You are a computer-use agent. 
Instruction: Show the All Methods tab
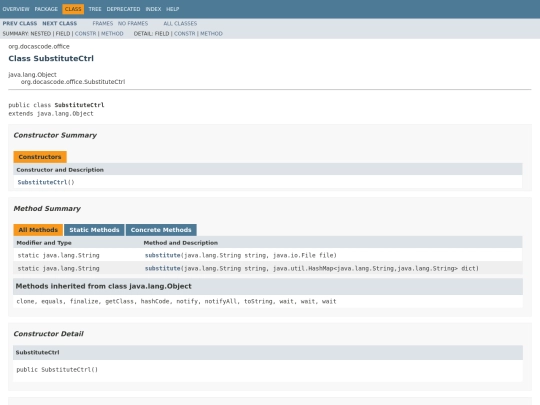[x=38, y=230]
